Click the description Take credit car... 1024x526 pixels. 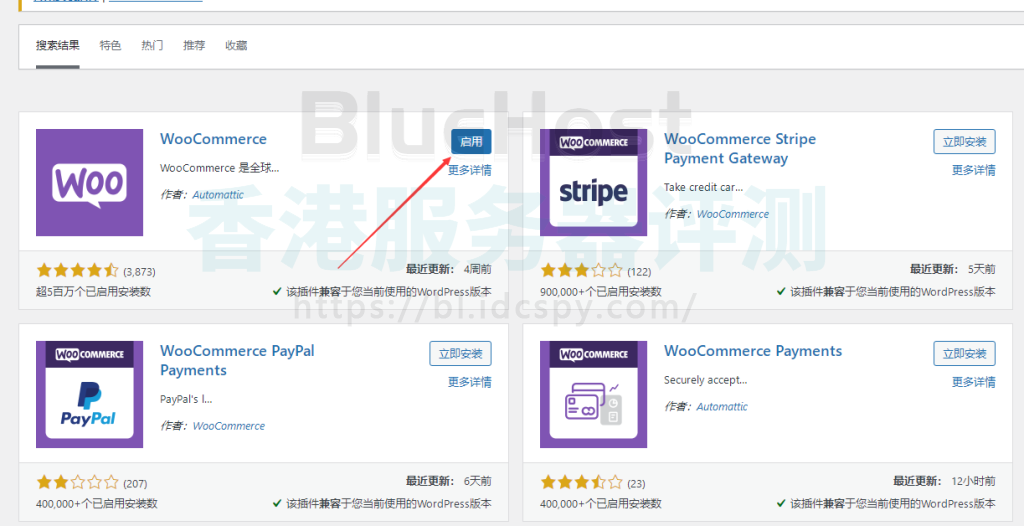coord(703,188)
